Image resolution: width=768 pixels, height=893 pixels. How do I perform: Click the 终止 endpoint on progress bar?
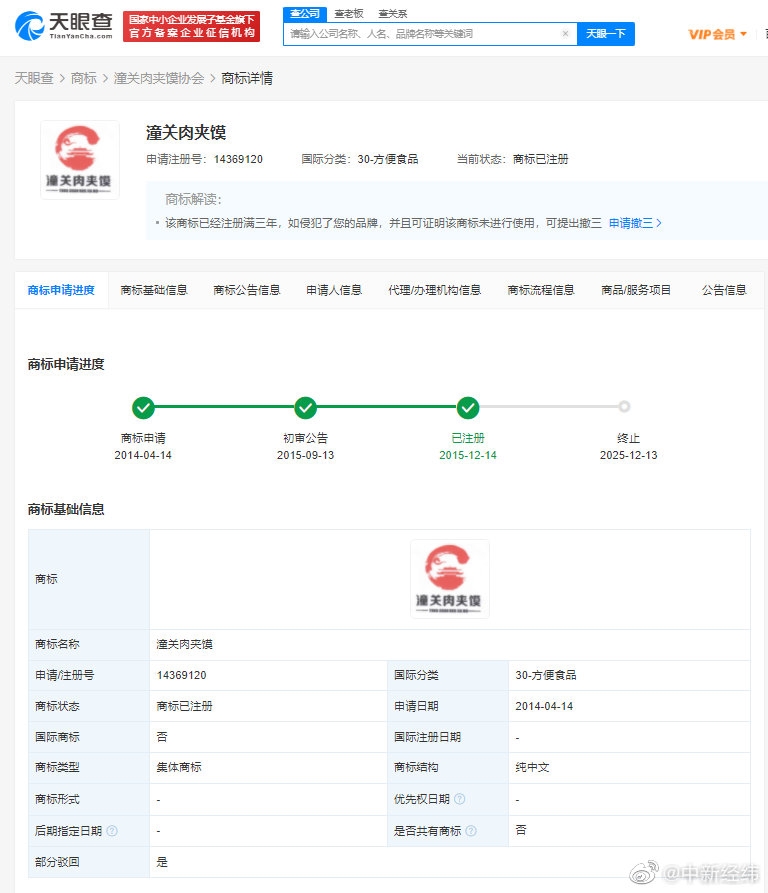[624, 407]
